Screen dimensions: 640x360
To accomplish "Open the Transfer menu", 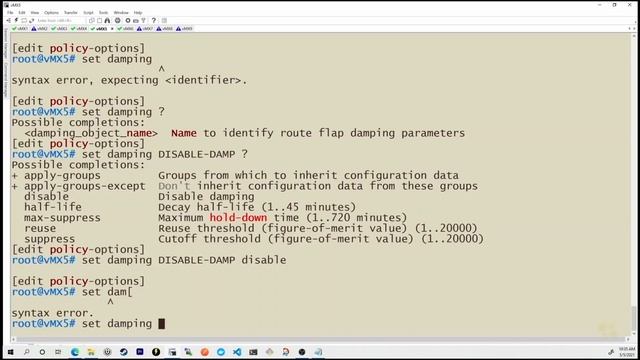I will (71, 13).
